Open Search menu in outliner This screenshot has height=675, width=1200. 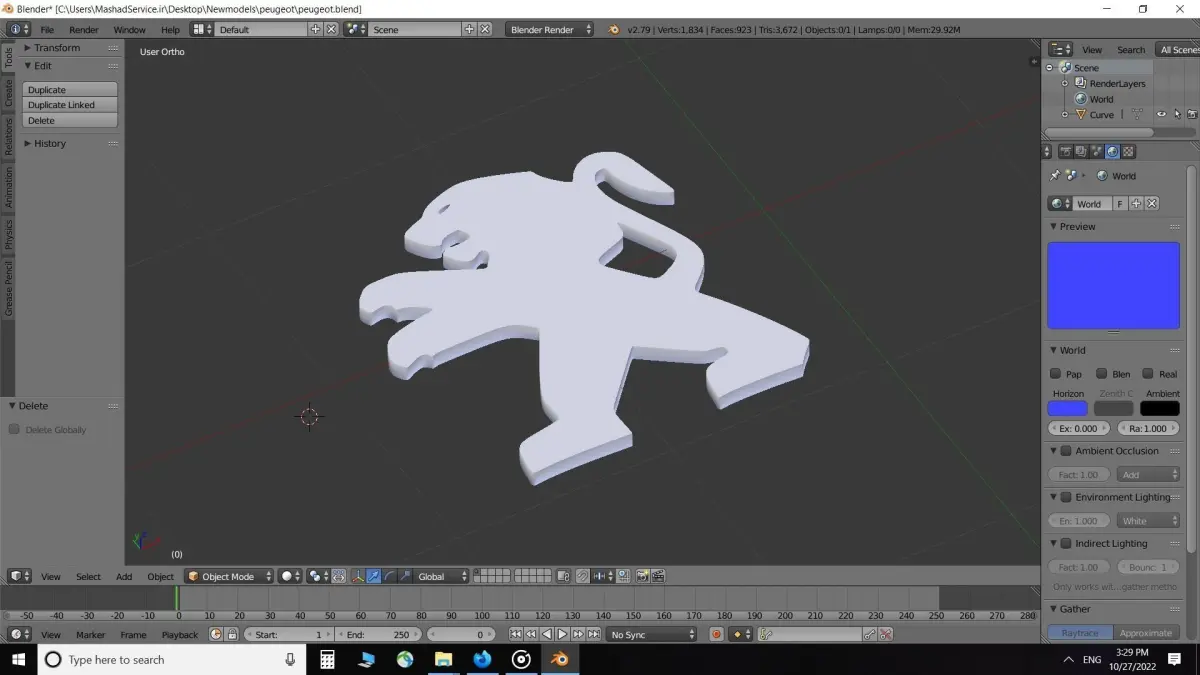(1131, 49)
